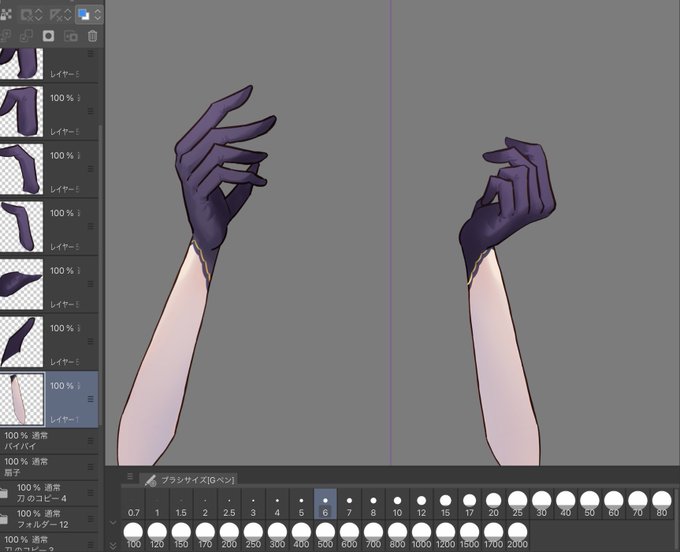The width and height of the screenshot is (680, 552).
Task: Select the selected arm layer thumbnail
Action: (22, 399)
